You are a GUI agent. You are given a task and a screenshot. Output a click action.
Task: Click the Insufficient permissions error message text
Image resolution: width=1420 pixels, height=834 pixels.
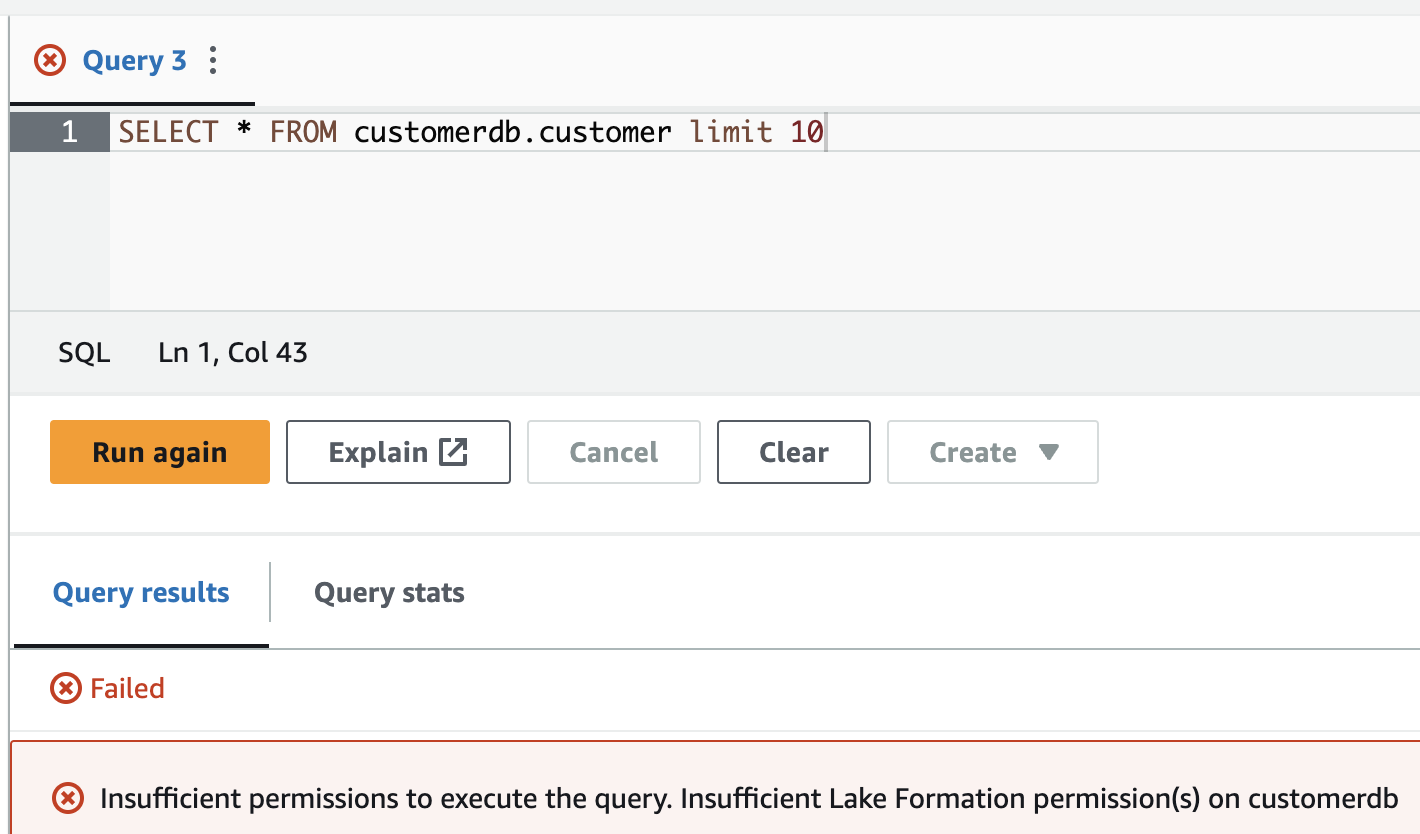point(748,798)
